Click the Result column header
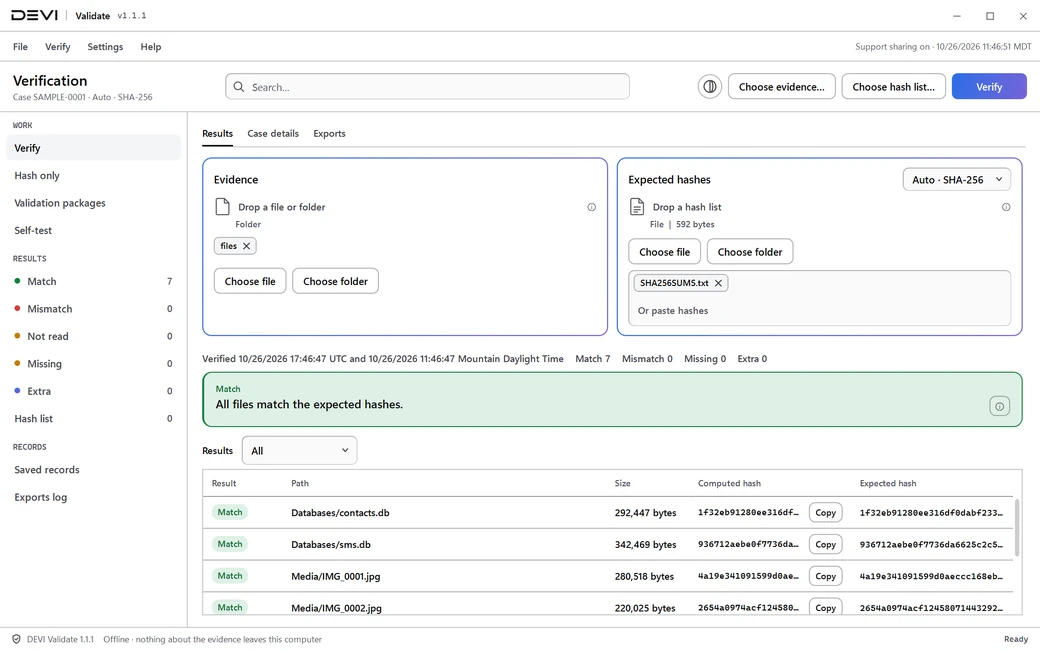This screenshot has width=1040, height=650. click(x=224, y=484)
